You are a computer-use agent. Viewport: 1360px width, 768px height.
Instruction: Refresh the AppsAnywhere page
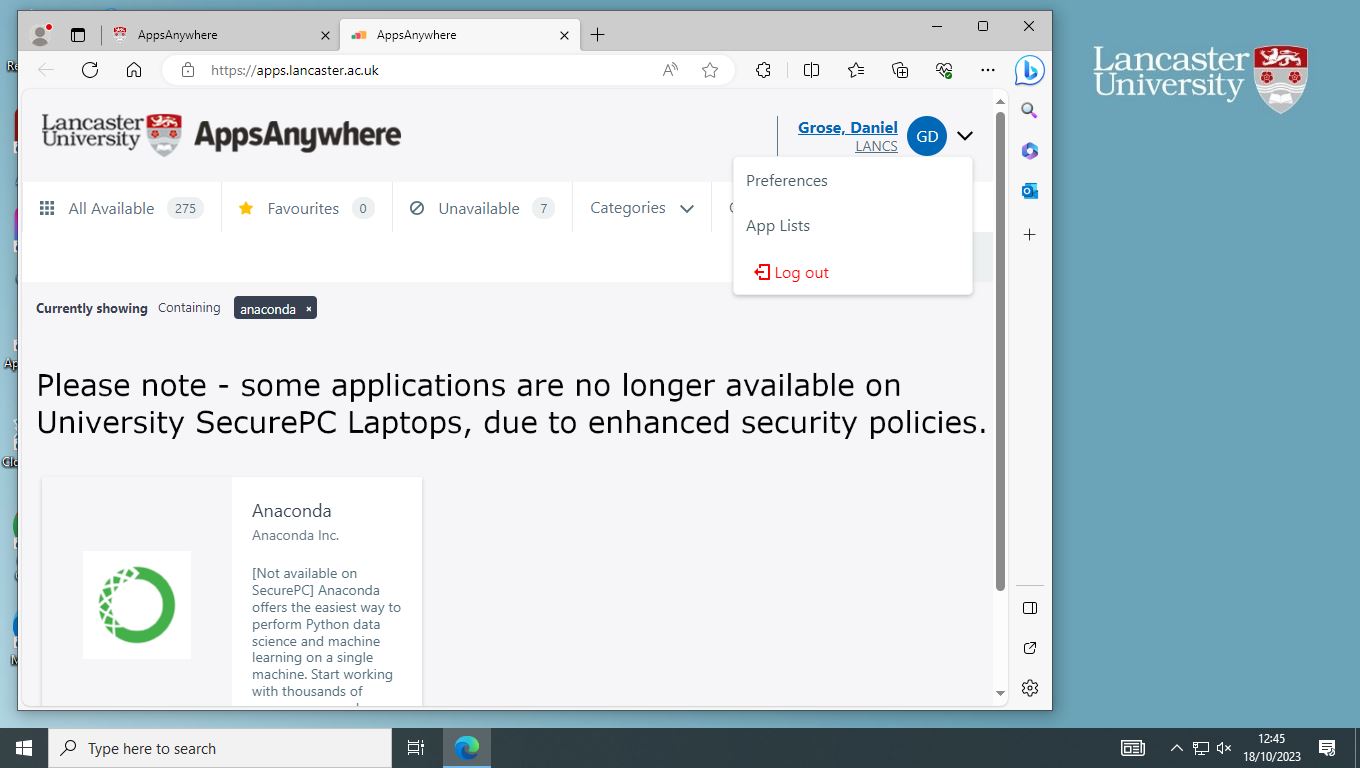pyautogui.click(x=90, y=70)
